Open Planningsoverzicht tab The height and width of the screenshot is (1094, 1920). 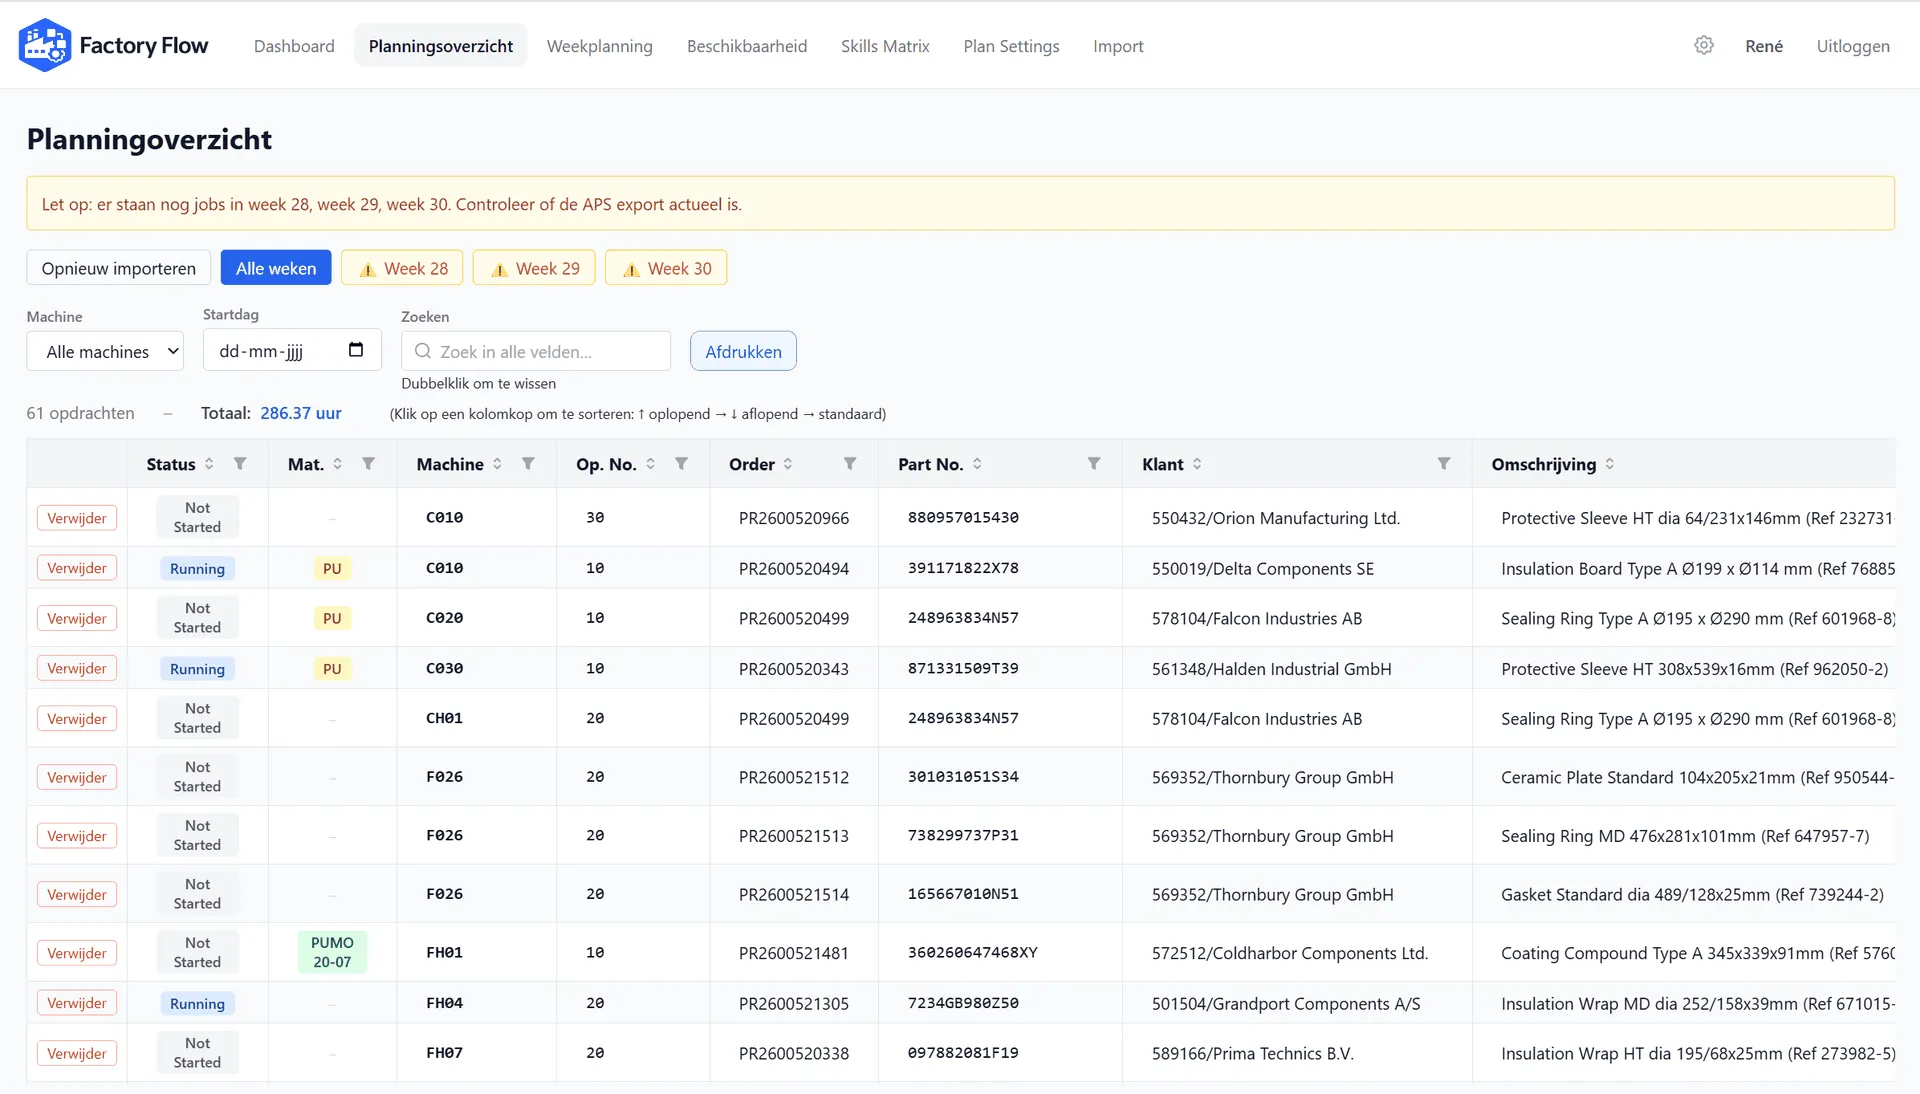440,46
